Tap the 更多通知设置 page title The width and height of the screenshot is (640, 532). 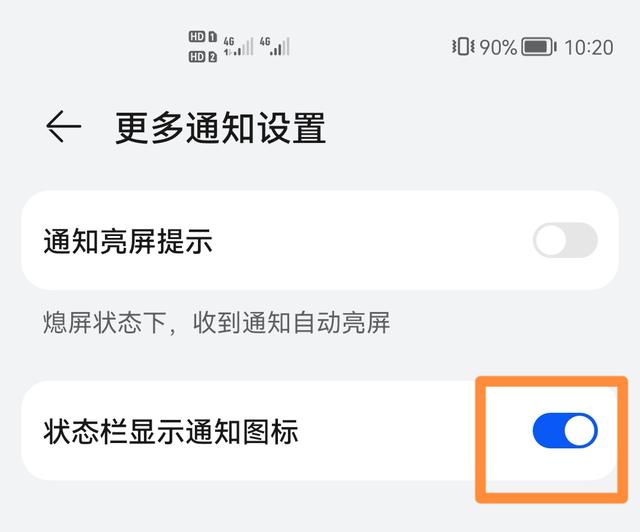[x=220, y=128]
